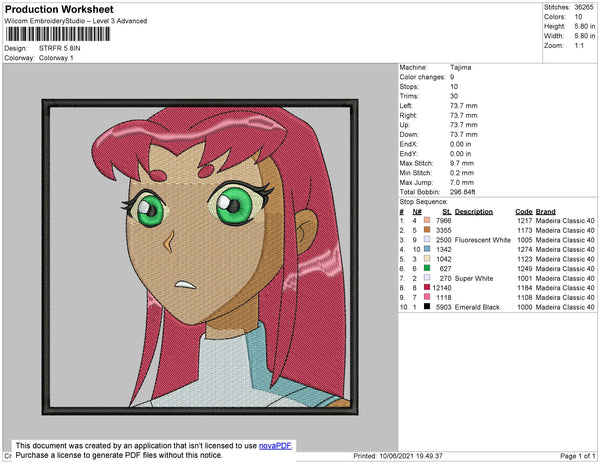Click thread code '1005'
The height and width of the screenshot is (464, 600).
[525, 240]
